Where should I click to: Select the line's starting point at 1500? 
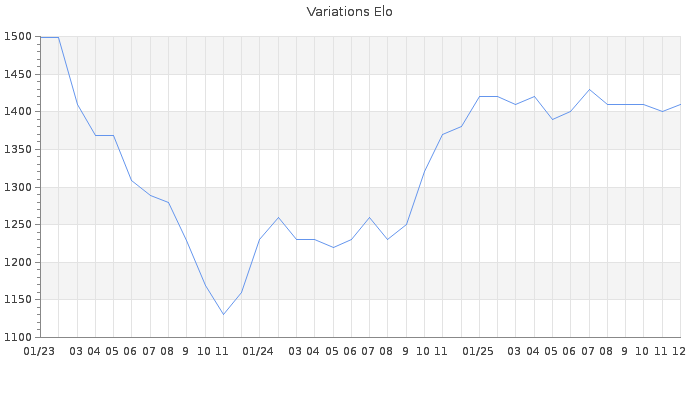pyautogui.click(x=40, y=37)
